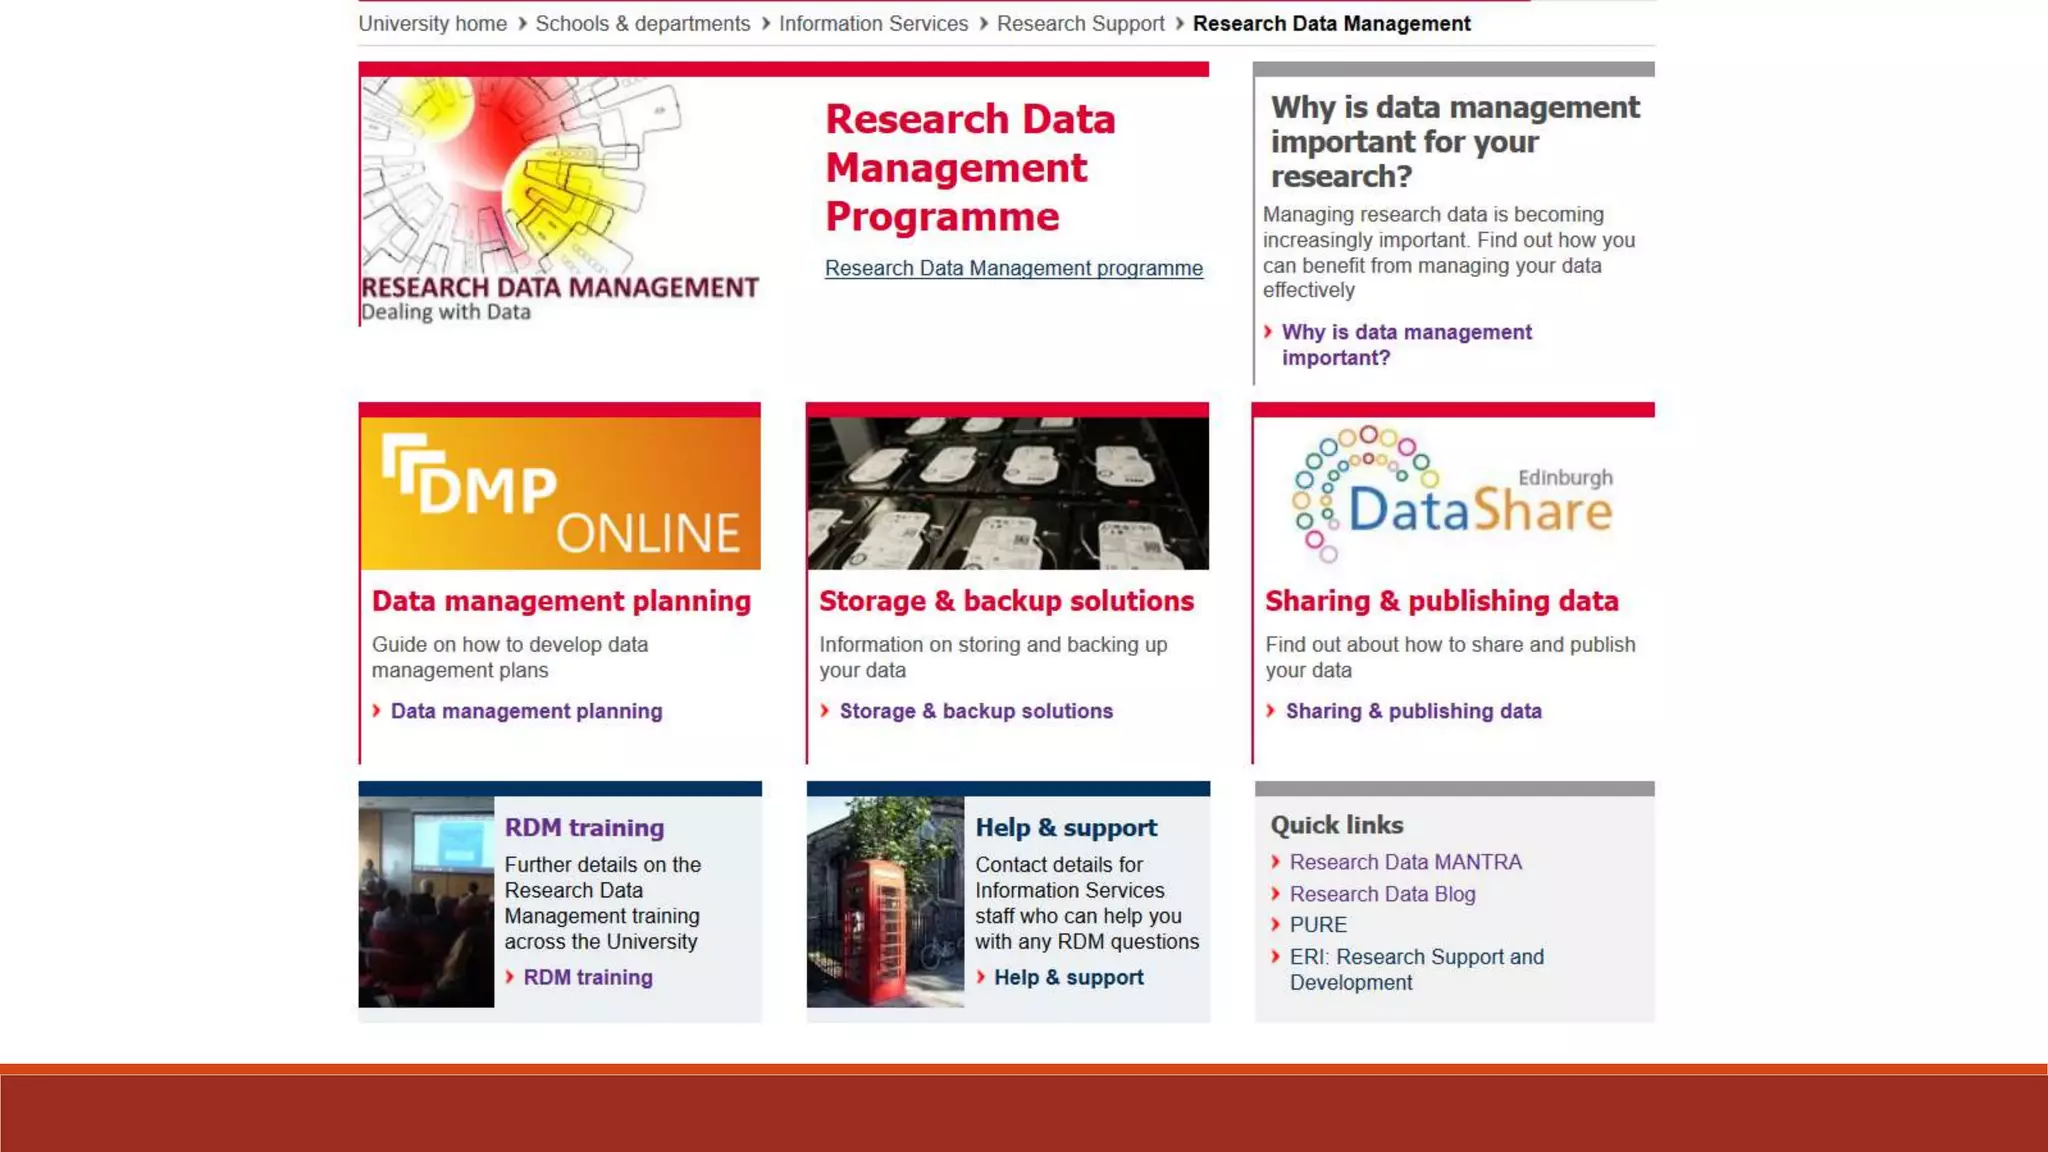Click the RDM training lecture photo
This screenshot has height=1152, width=2048.
coord(426,901)
